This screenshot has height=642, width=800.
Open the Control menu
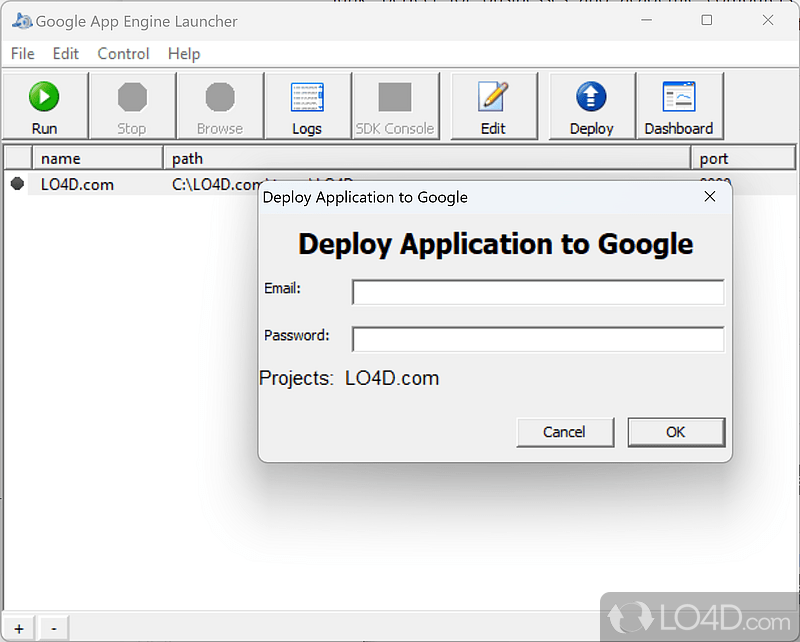(x=123, y=54)
